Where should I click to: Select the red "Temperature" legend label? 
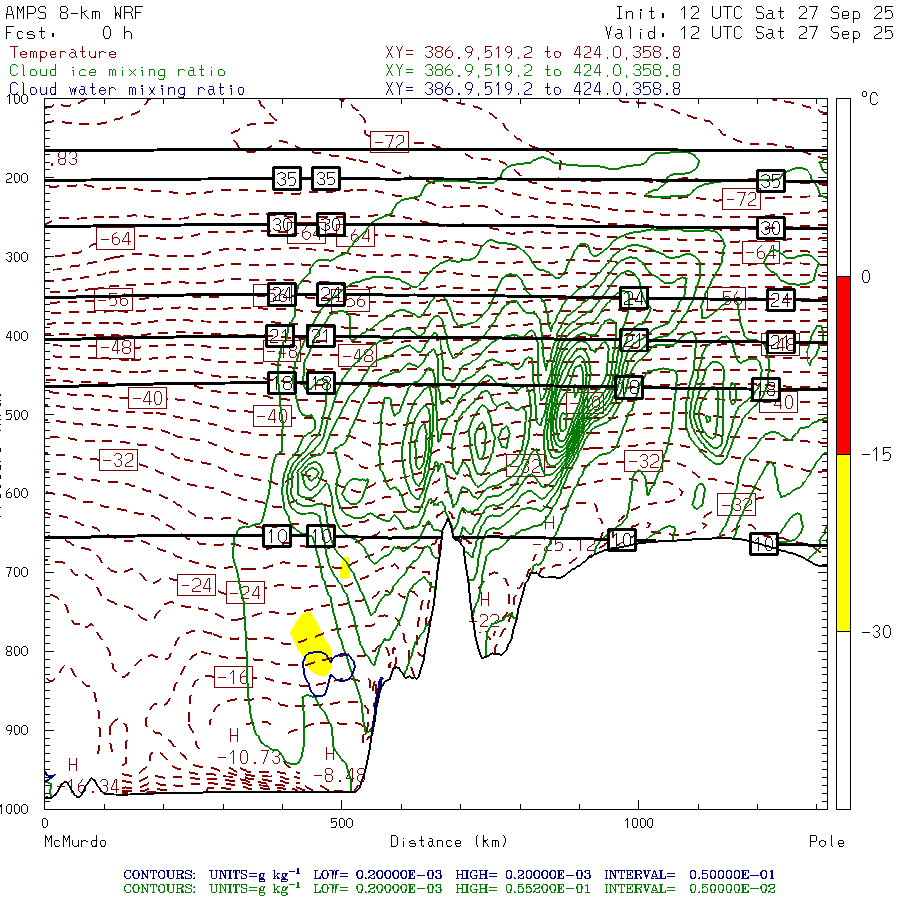[x=63, y=53]
